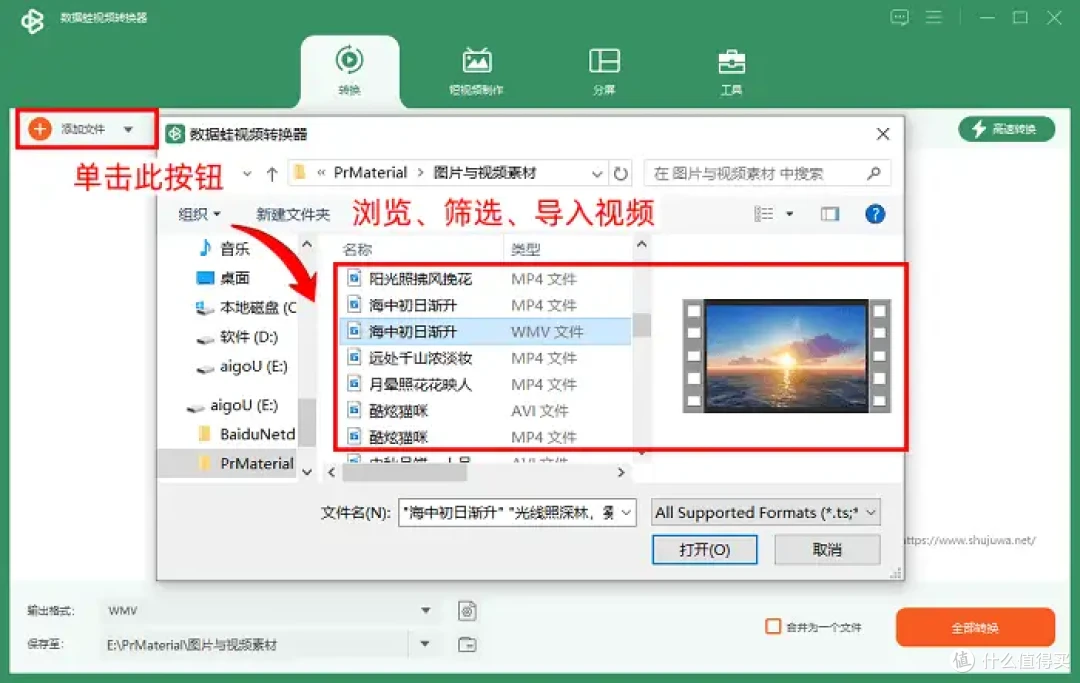The image size is (1080, 683).
Task: Click 图片与视频素材 breadcrumb segment
Action: pyautogui.click(x=485, y=173)
